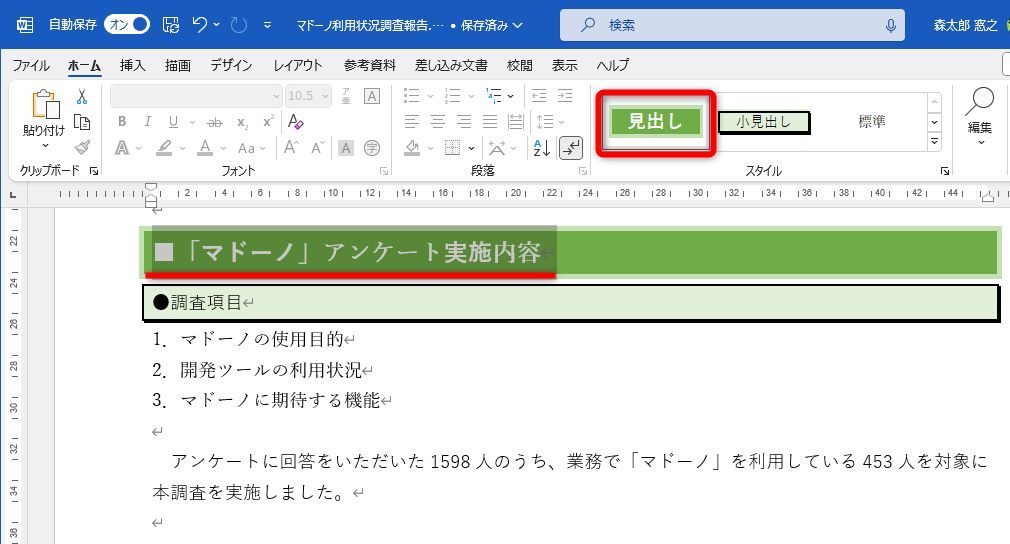Image resolution: width=1010 pixels, height=544 pixels.
Task: Open the document name saved-status dropdown
Action: click(517, 25)
